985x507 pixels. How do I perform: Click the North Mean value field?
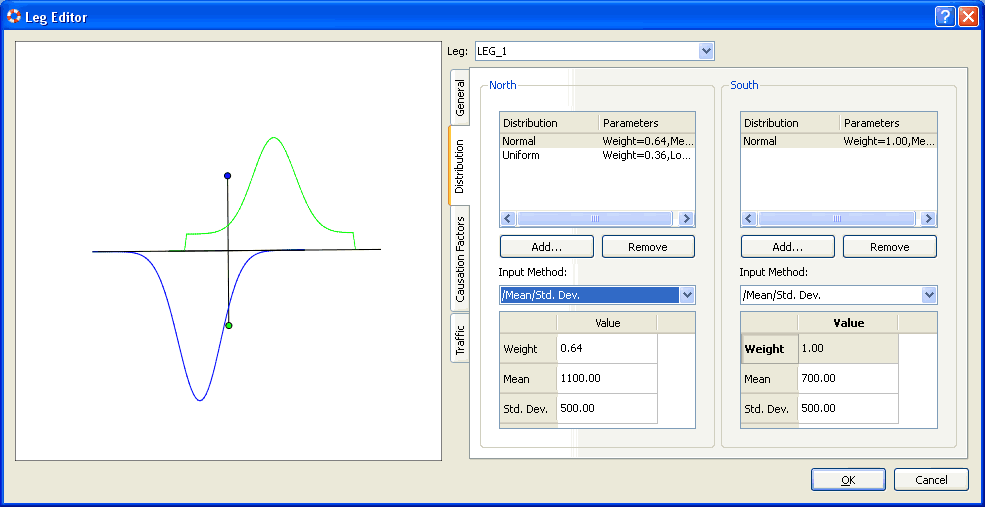click(606, 379)
